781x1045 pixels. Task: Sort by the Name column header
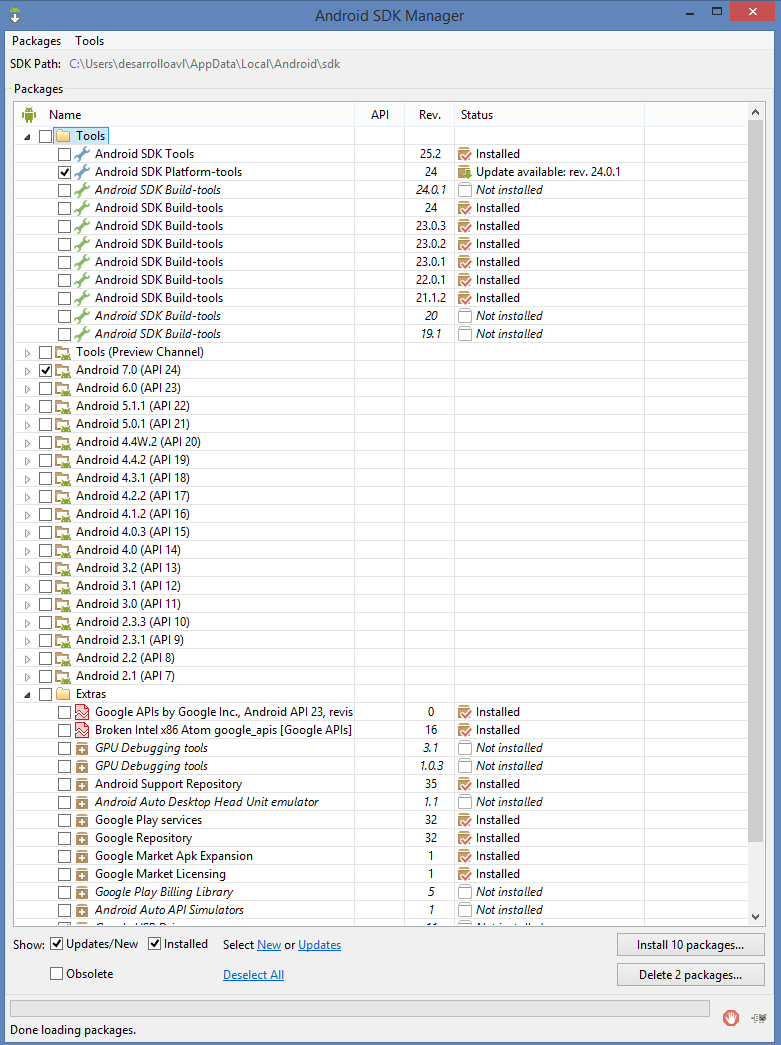(x=185, y=115)
